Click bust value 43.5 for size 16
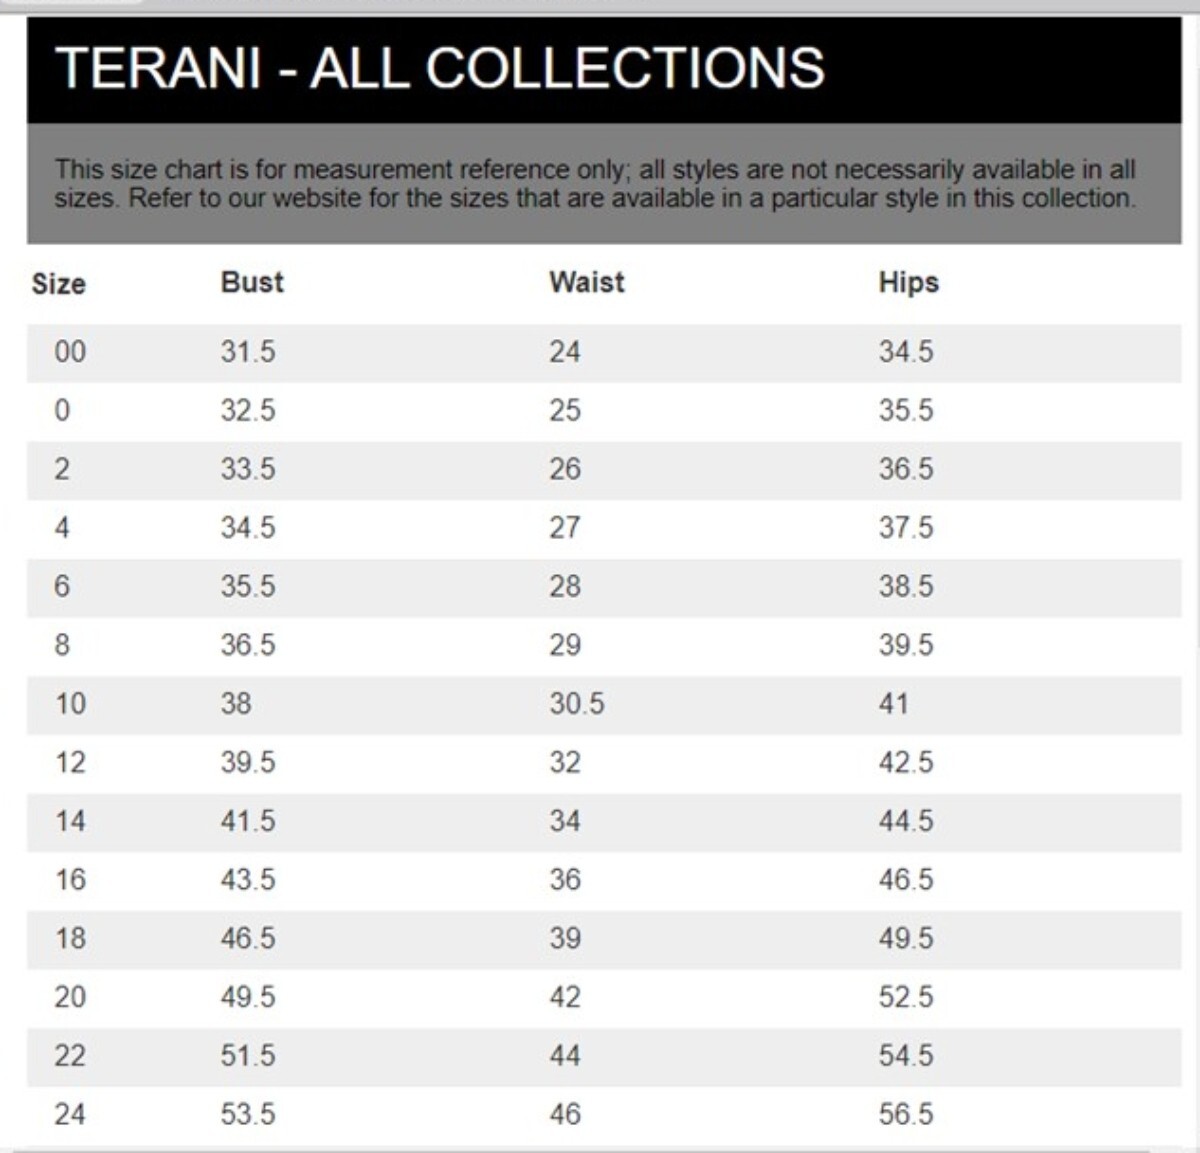The height and width of the screenshot is (1153, 1200). coord(247,880)
